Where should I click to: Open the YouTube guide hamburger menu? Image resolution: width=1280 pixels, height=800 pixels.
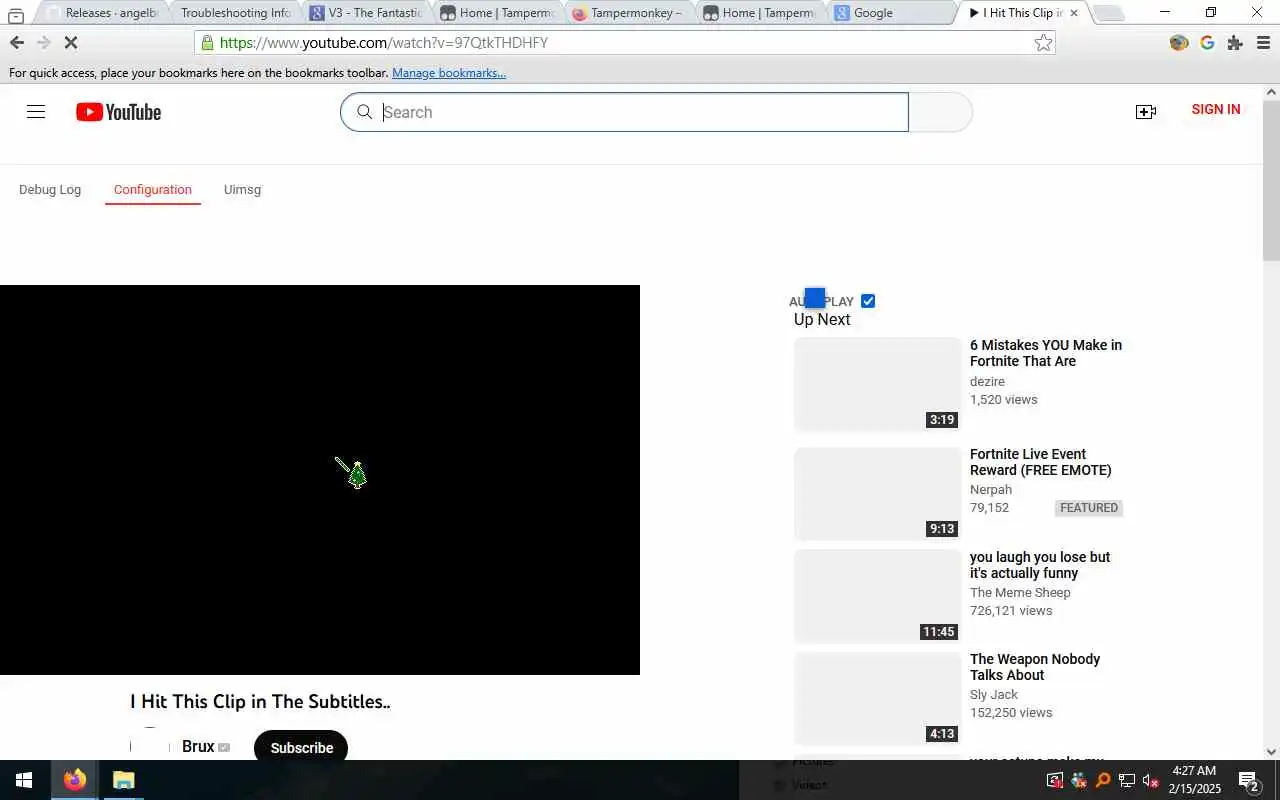36,112
